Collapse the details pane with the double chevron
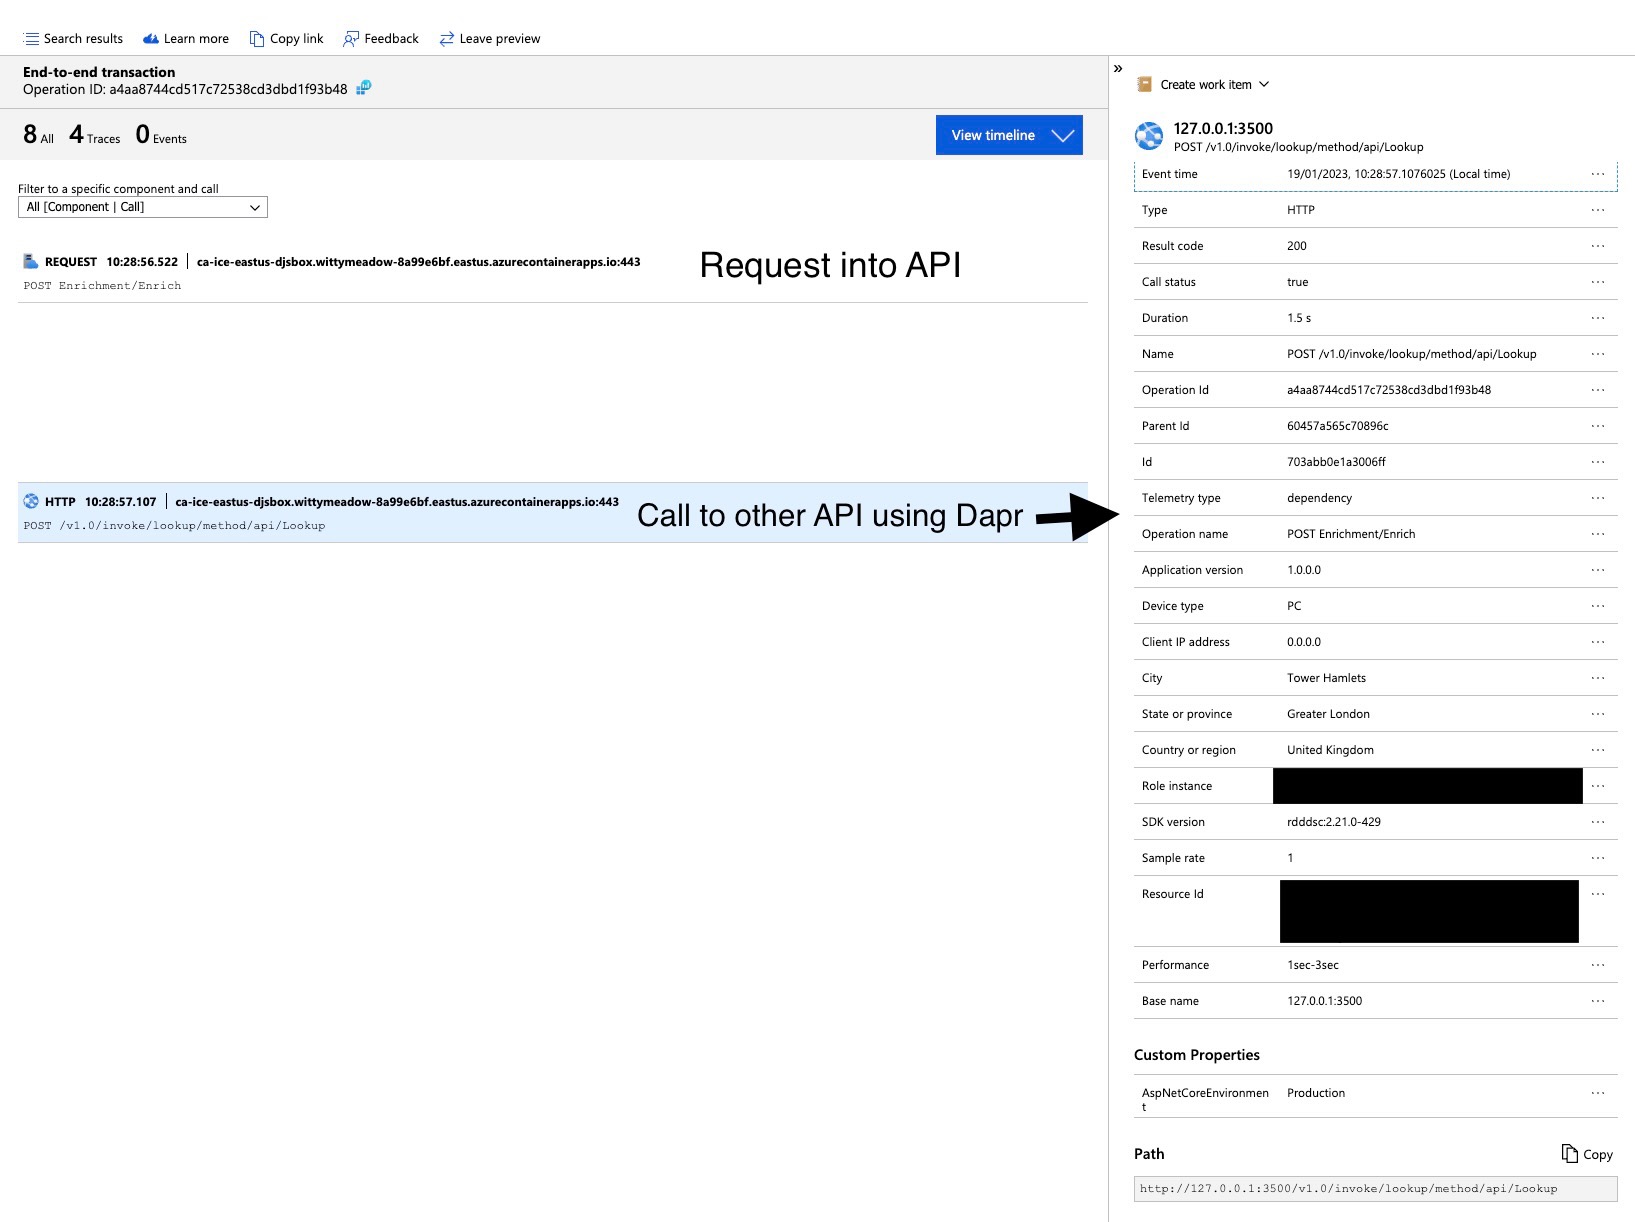The image size is (1635, 1222). pyautogui.click(x=1118, y=68)
